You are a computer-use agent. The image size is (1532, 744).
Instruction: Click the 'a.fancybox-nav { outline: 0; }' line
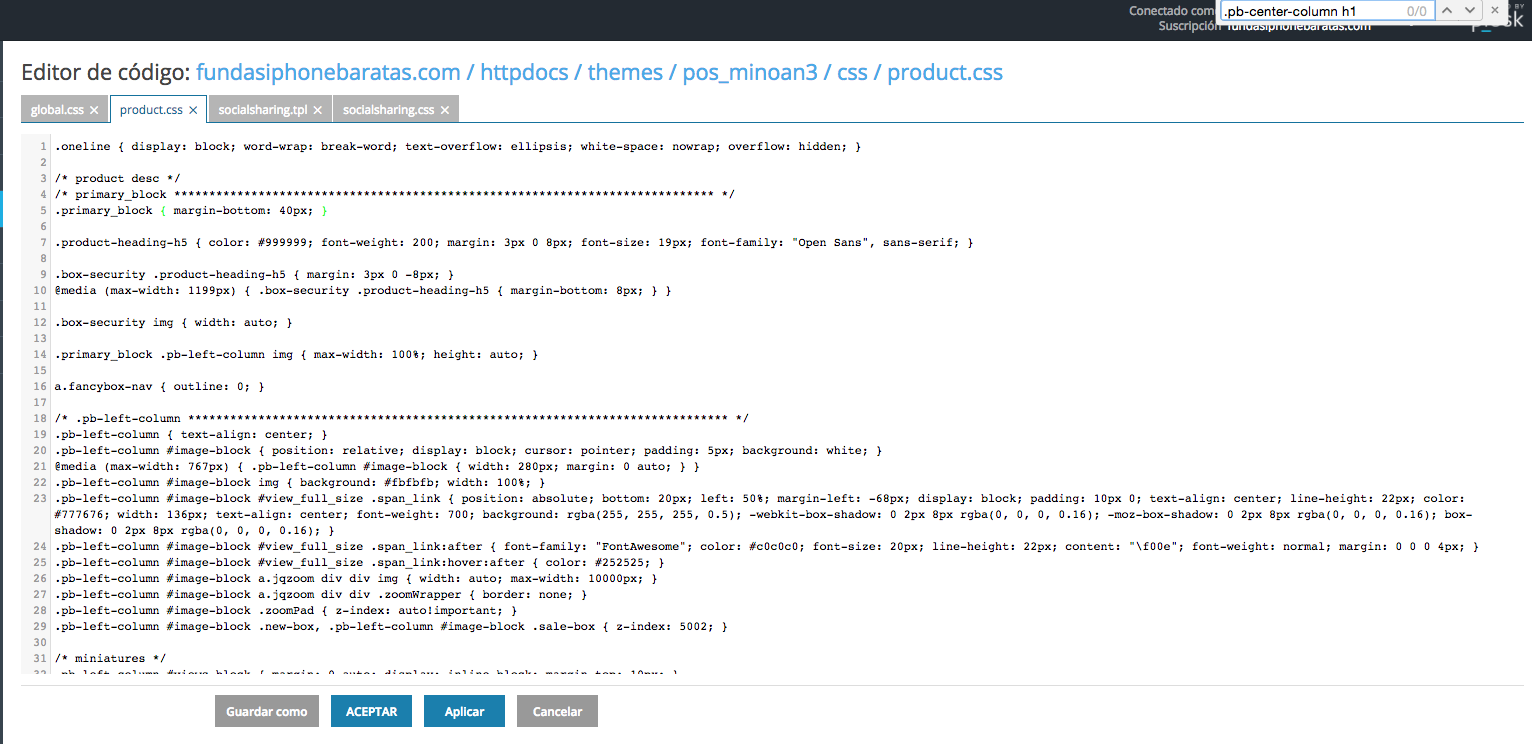(160, 386)
